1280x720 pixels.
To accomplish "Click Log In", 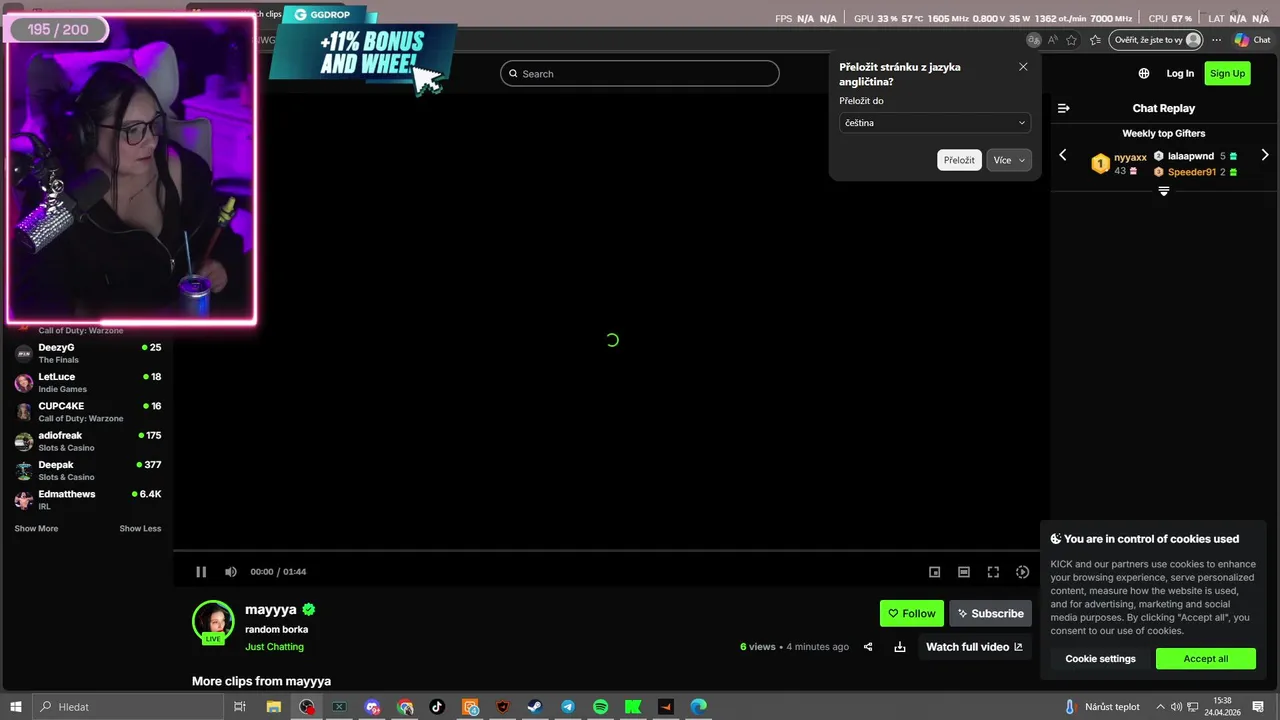I will 1180,73.
